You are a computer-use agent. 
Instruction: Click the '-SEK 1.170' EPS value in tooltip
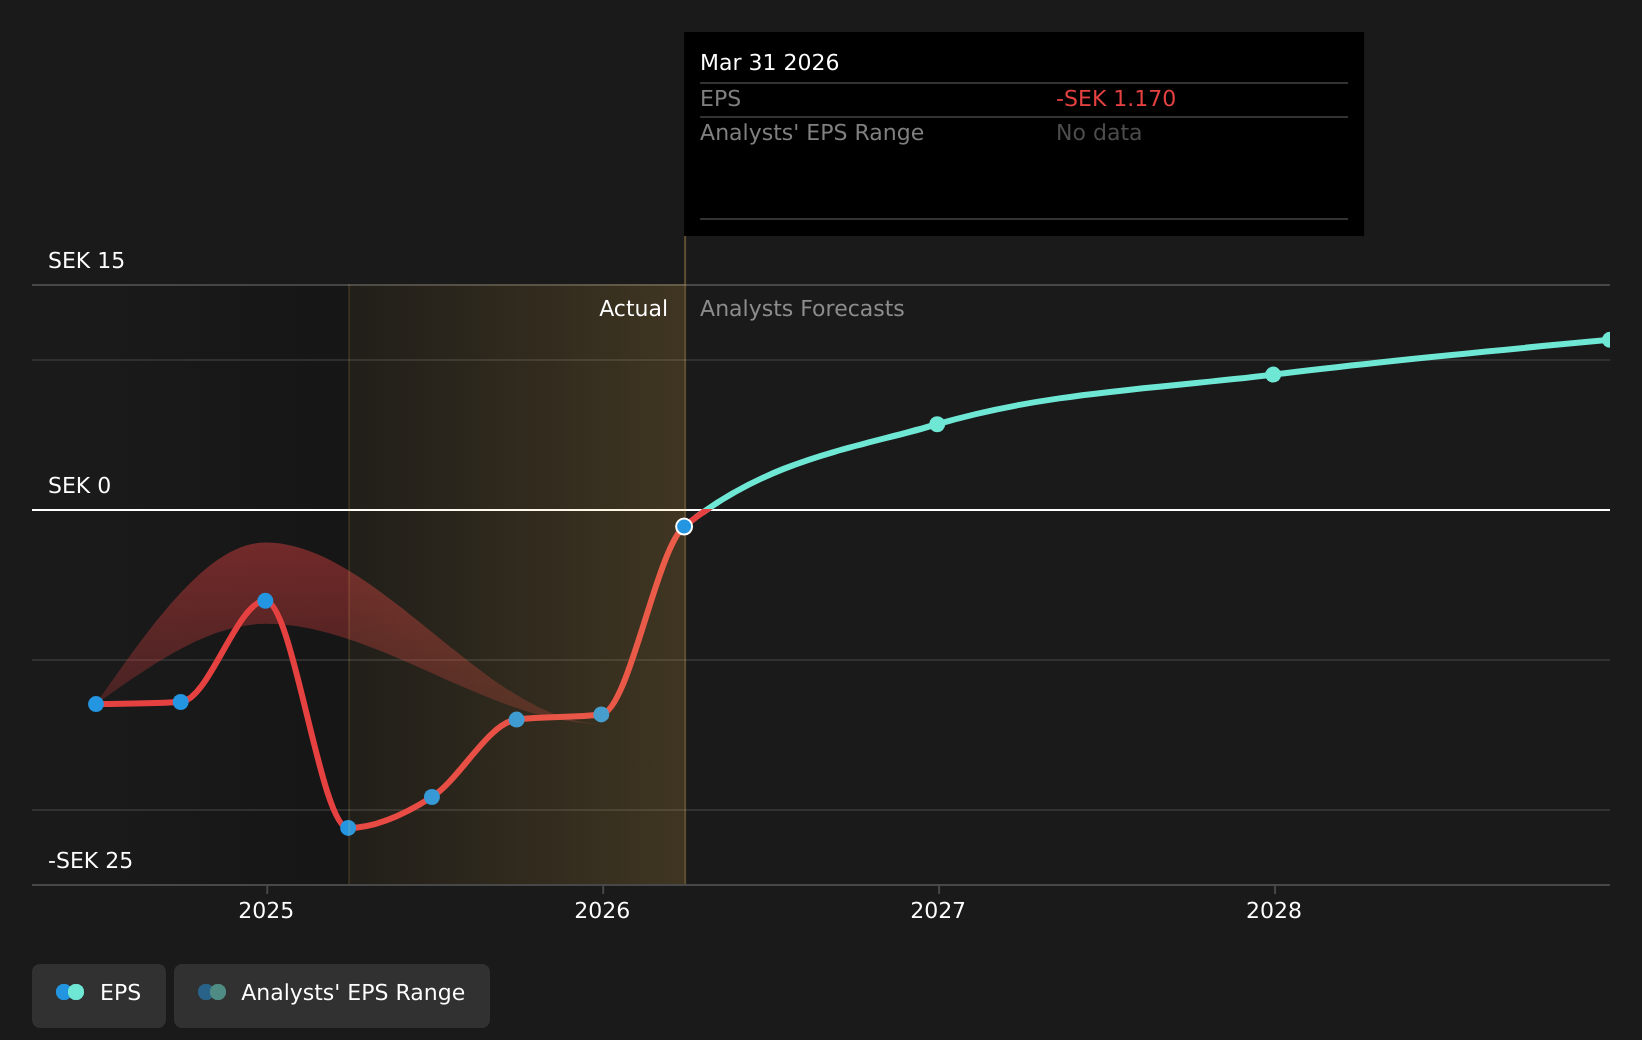(1116, 99)
